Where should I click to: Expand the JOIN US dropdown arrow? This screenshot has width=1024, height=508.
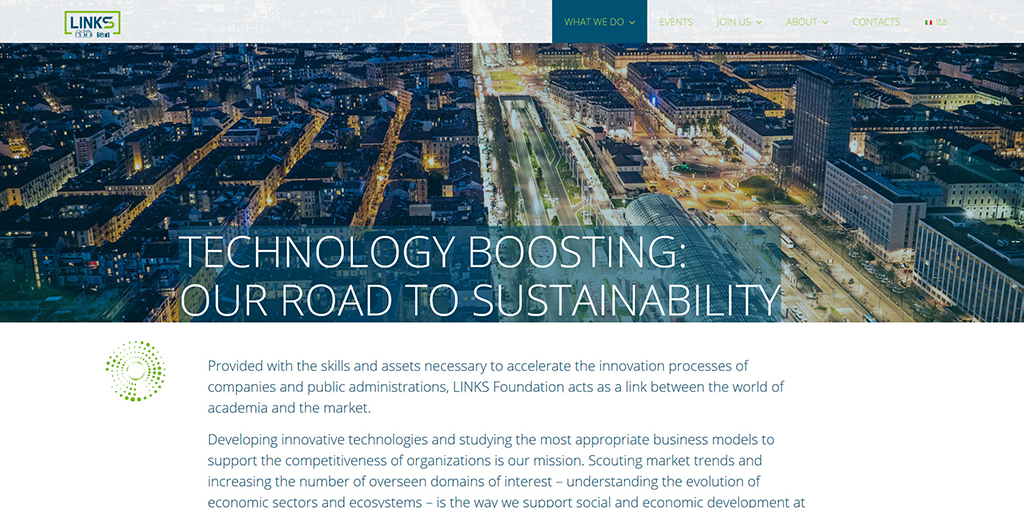point(759,22)
